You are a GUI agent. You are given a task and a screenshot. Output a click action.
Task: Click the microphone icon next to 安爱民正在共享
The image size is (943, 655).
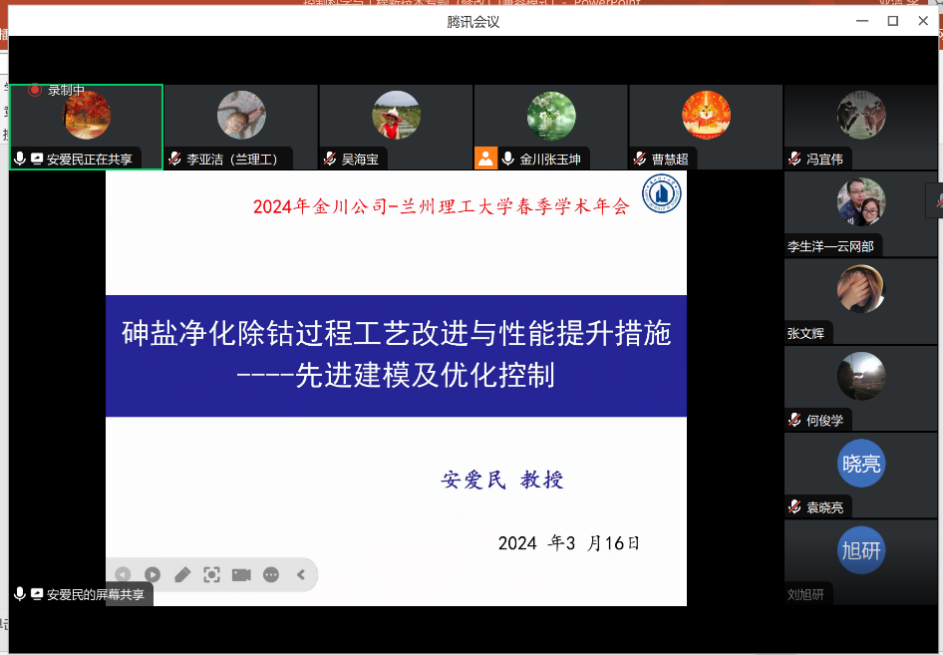click(x=19, y=159)
